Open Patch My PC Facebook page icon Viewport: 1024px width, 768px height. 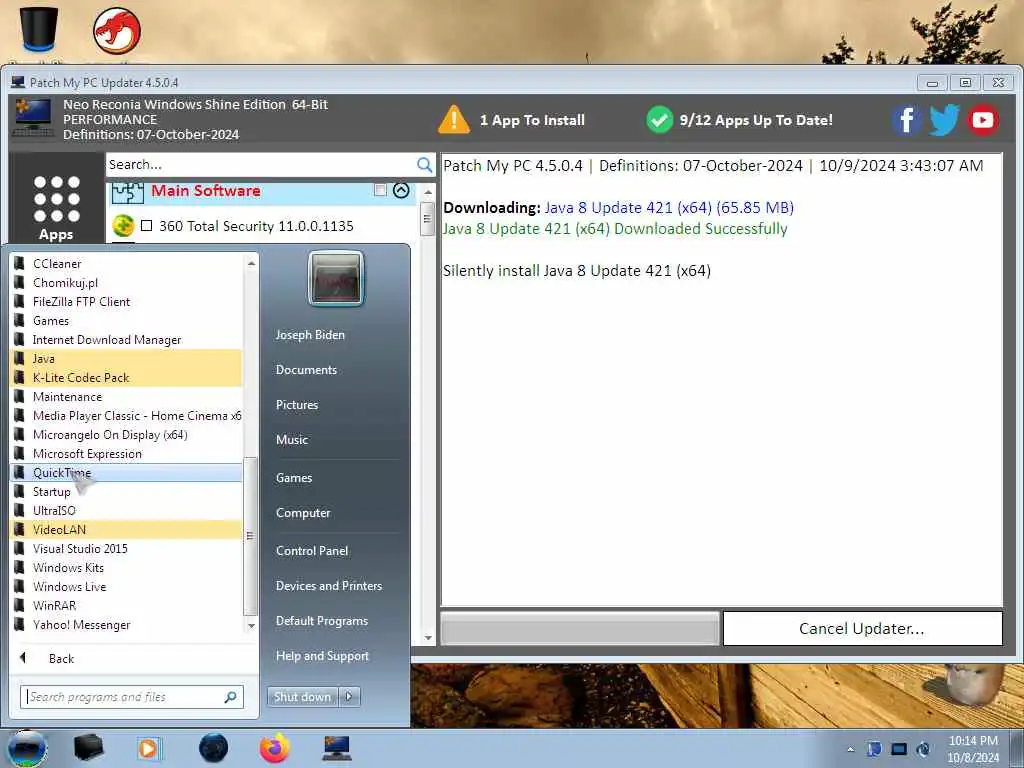(906, 120)
